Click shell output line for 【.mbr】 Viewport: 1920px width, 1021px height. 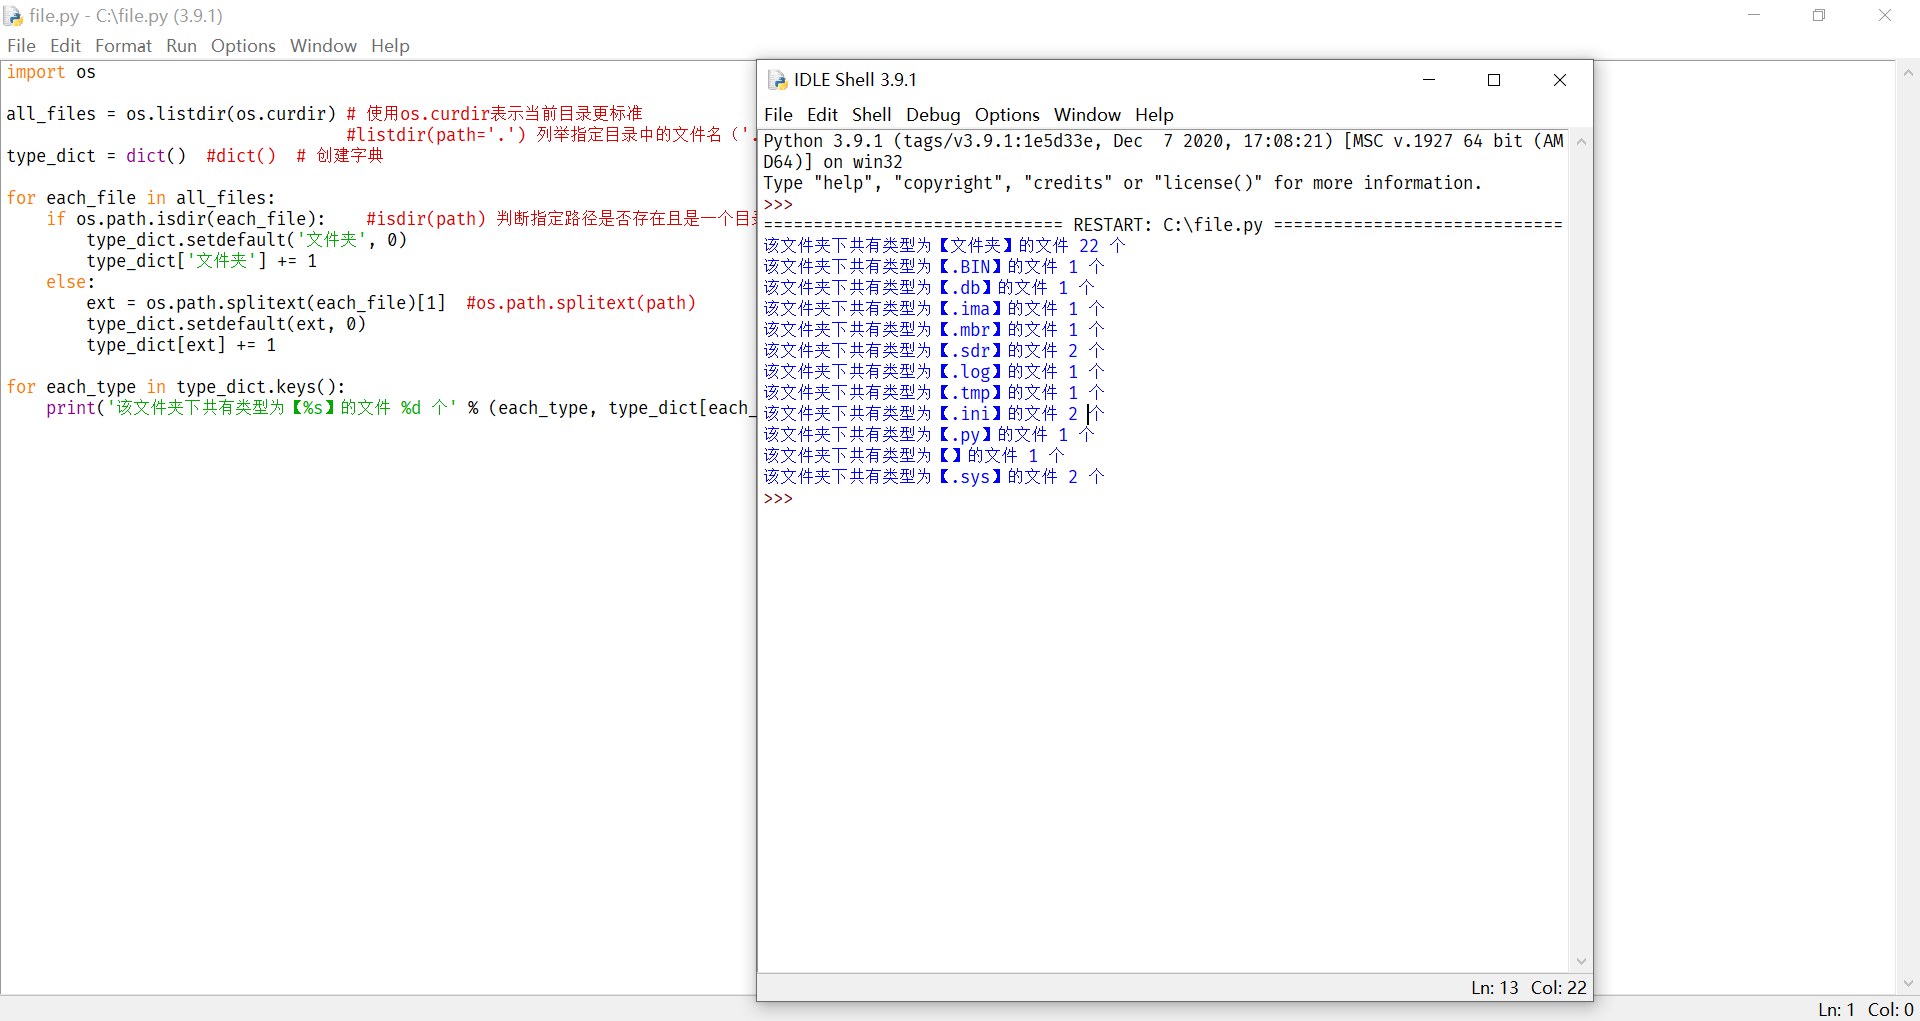[934, 330]
